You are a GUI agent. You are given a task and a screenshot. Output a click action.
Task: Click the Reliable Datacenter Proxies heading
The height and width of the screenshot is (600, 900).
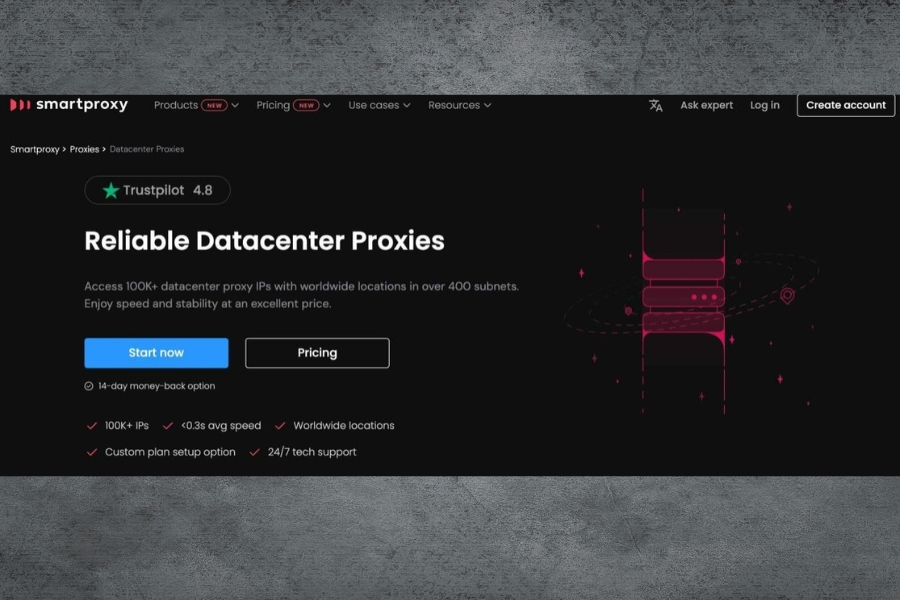click(x=264, y=241)
